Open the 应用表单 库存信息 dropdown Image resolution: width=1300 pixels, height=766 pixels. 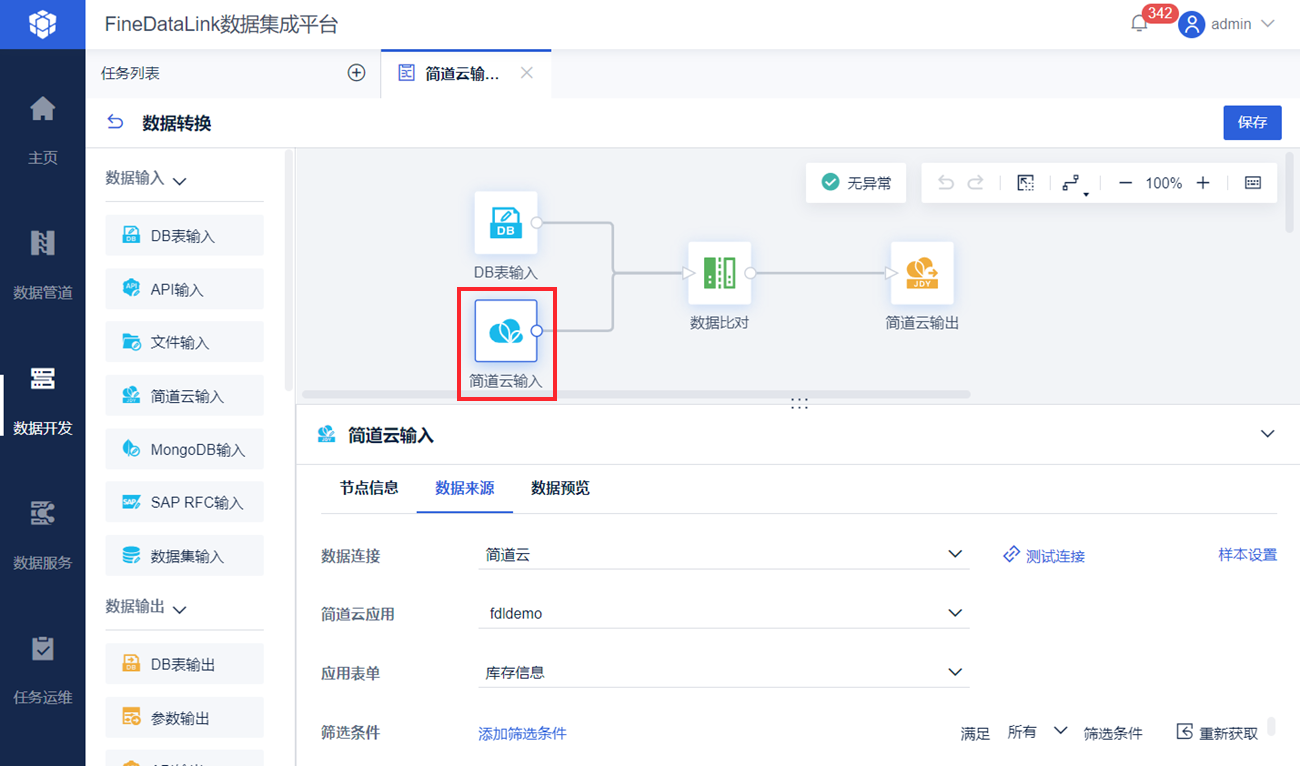point(724,672)
